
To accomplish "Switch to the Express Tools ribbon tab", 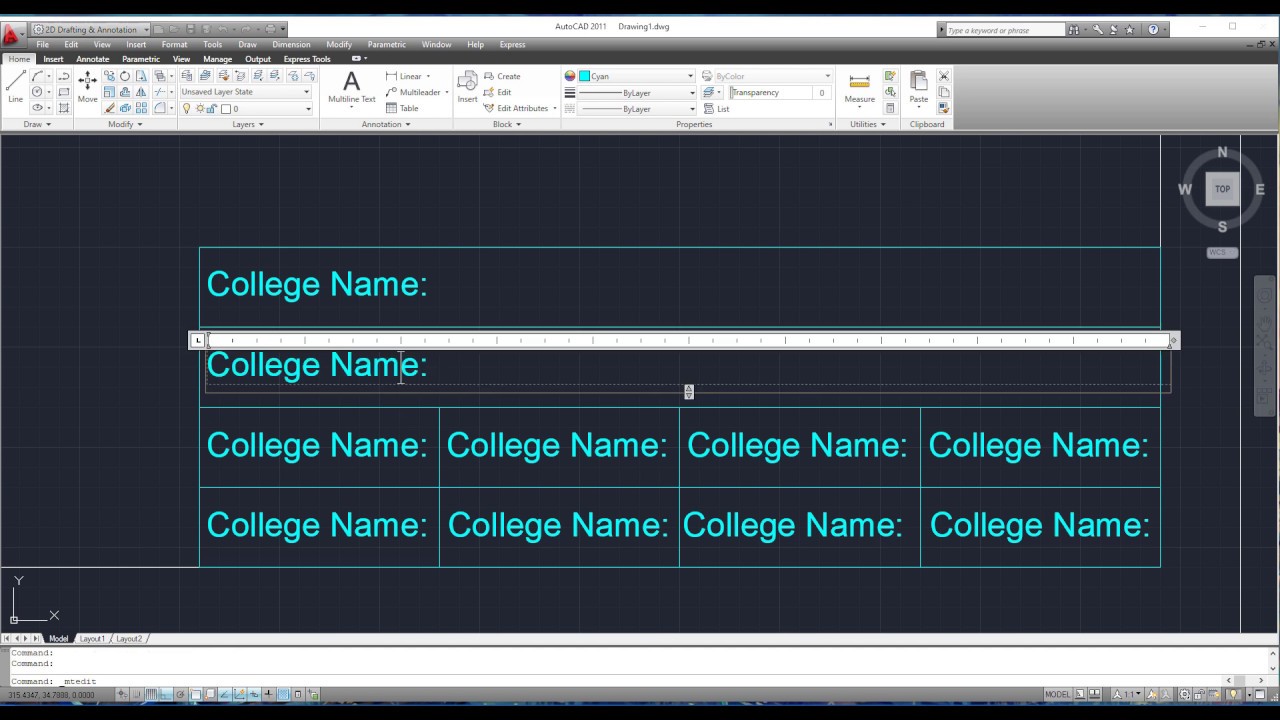I will click(x=307, y=59).
